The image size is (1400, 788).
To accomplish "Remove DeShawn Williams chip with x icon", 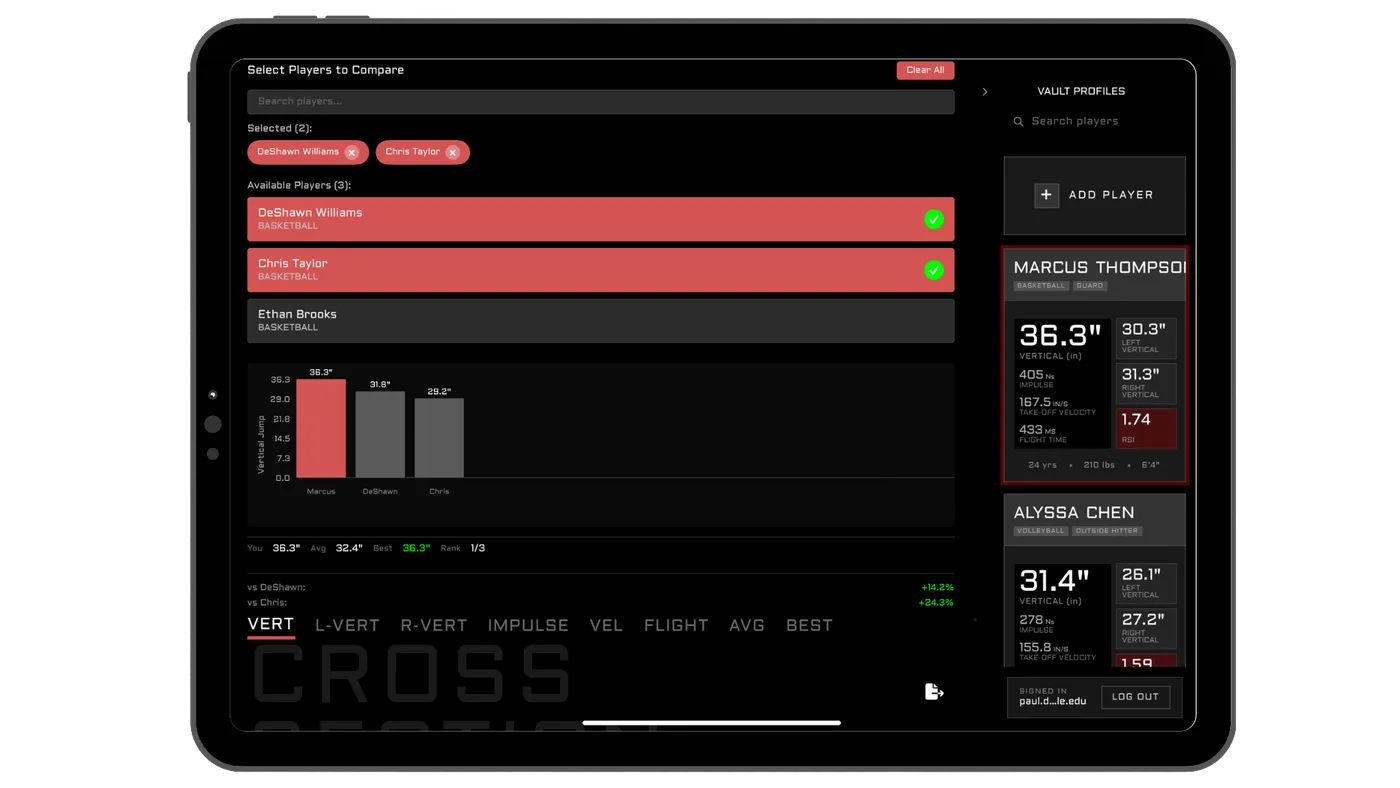I will coord(352,152).
